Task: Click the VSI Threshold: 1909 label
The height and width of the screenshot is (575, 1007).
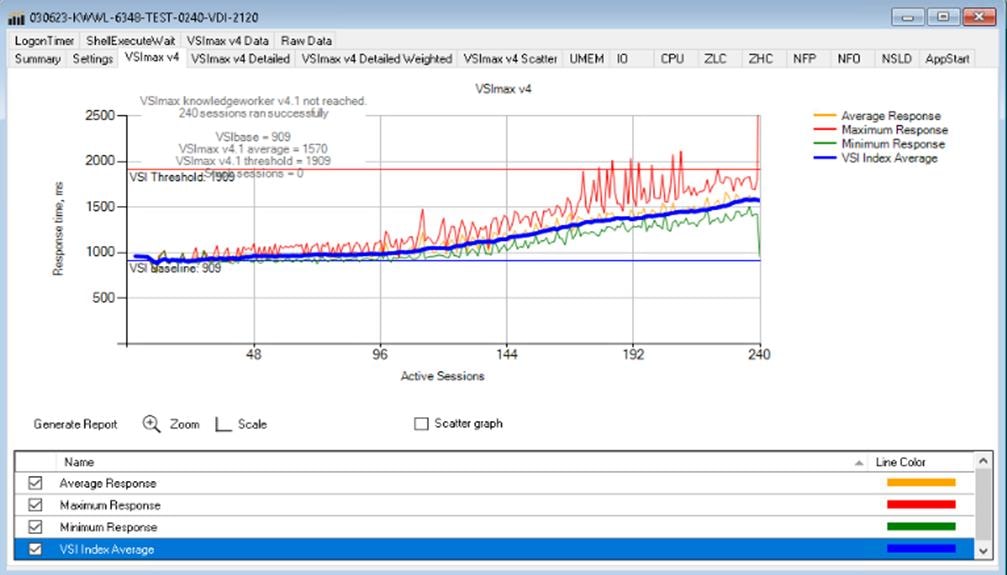Action: pos(182,177)
